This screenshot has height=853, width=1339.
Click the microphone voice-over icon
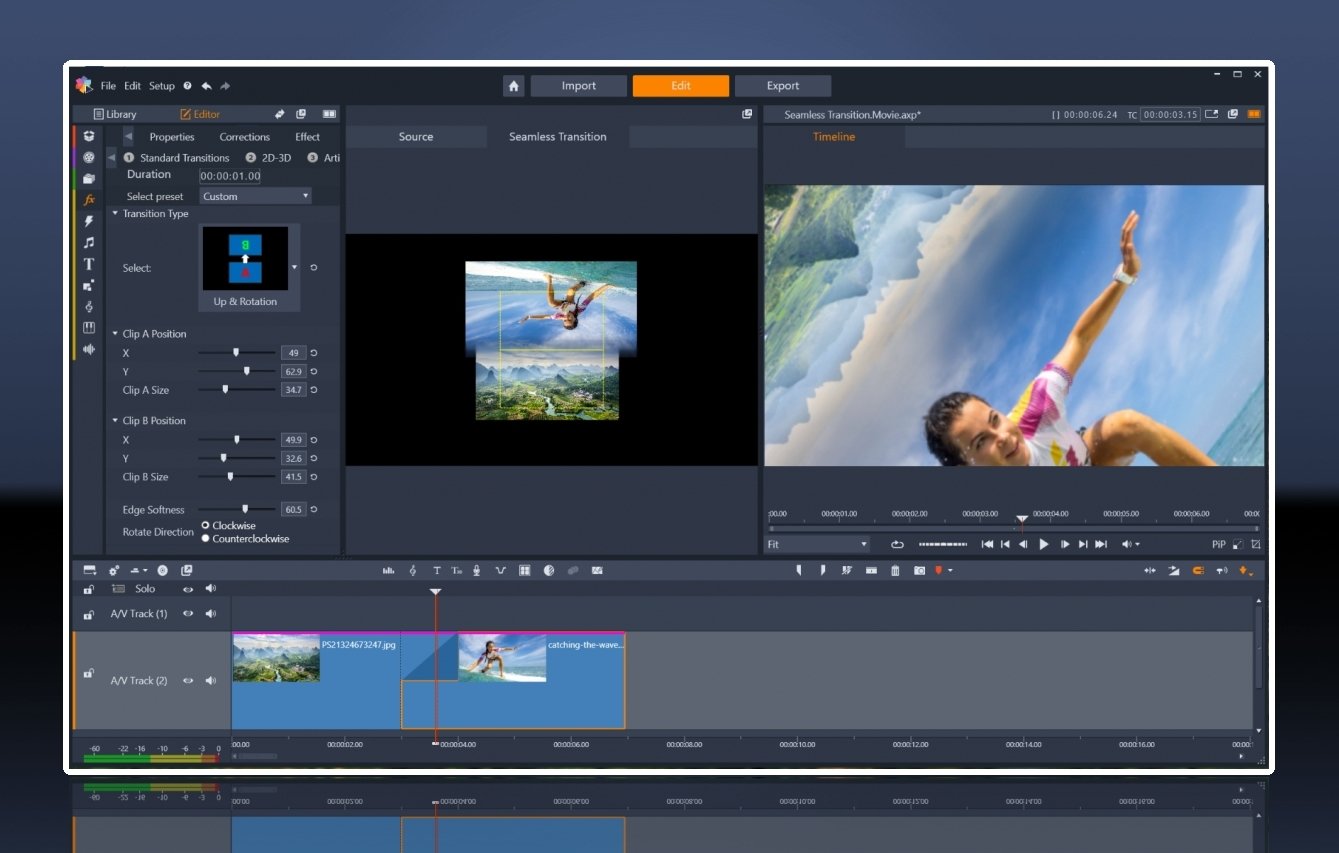tap(477, 571)
